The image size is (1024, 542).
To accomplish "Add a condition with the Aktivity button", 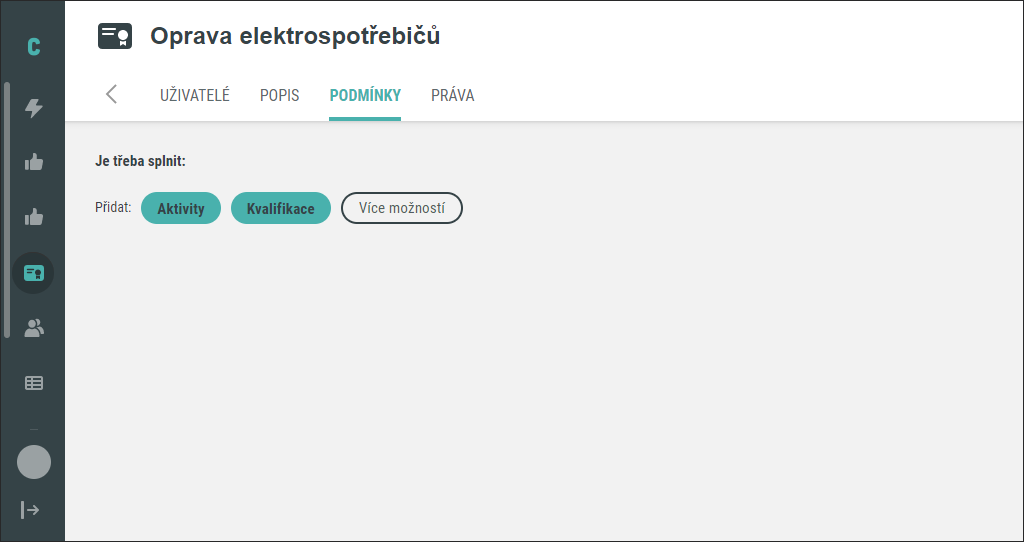I will pyautogui.click(x=181, y=208).
